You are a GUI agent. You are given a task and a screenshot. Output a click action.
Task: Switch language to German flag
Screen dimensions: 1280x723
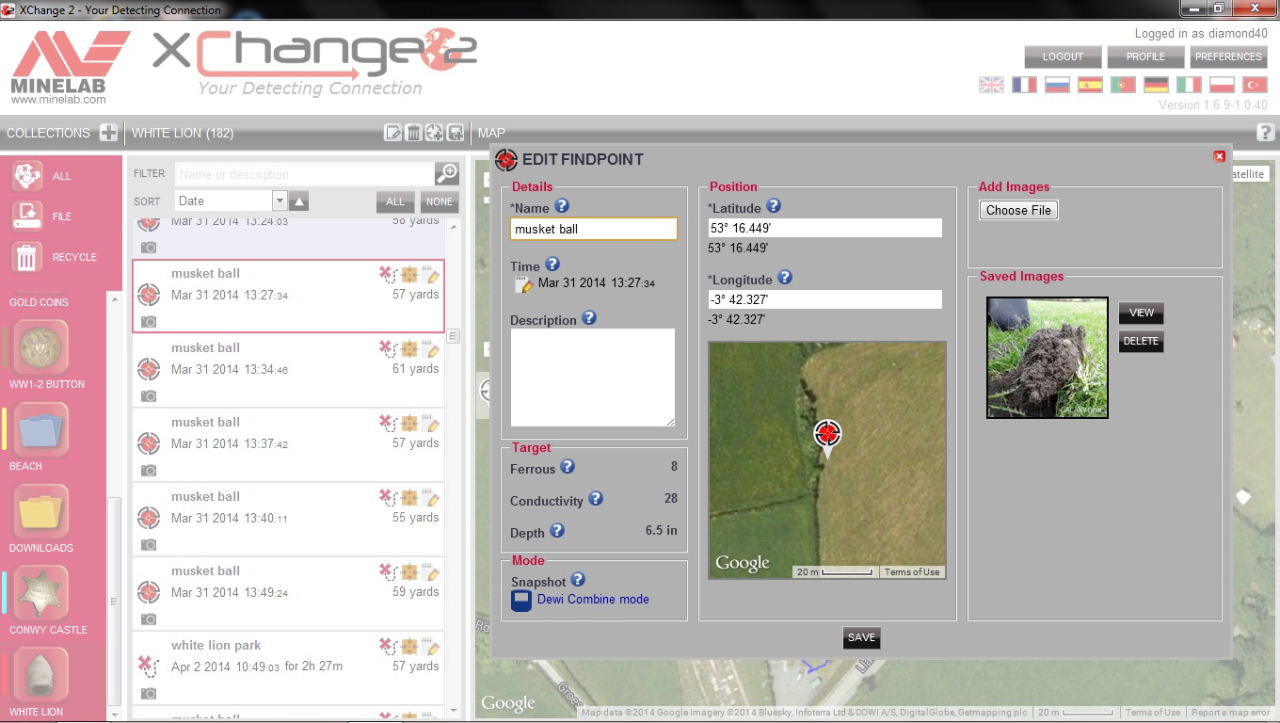pos(1156,85)
